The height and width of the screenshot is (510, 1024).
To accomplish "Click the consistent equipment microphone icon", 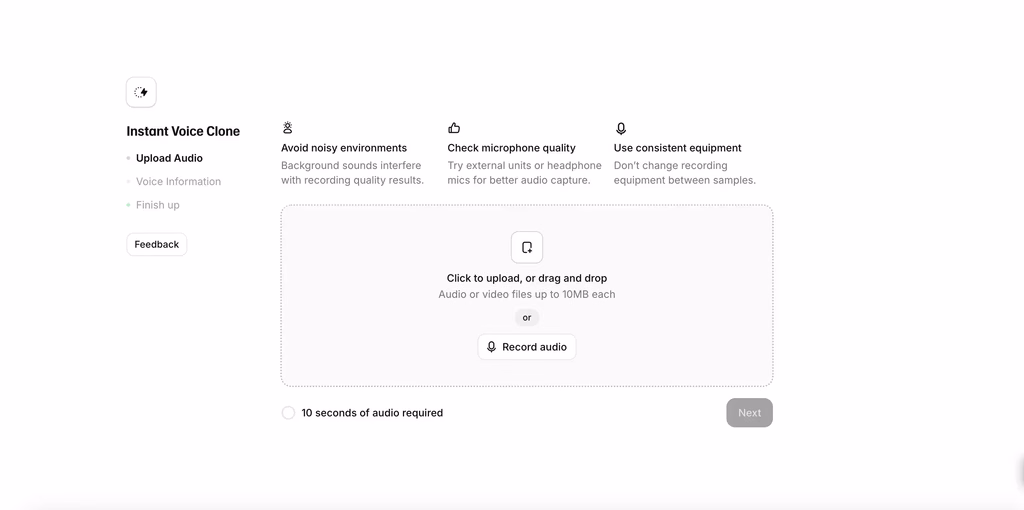I will pyautogui.click(x=620, y=129).
